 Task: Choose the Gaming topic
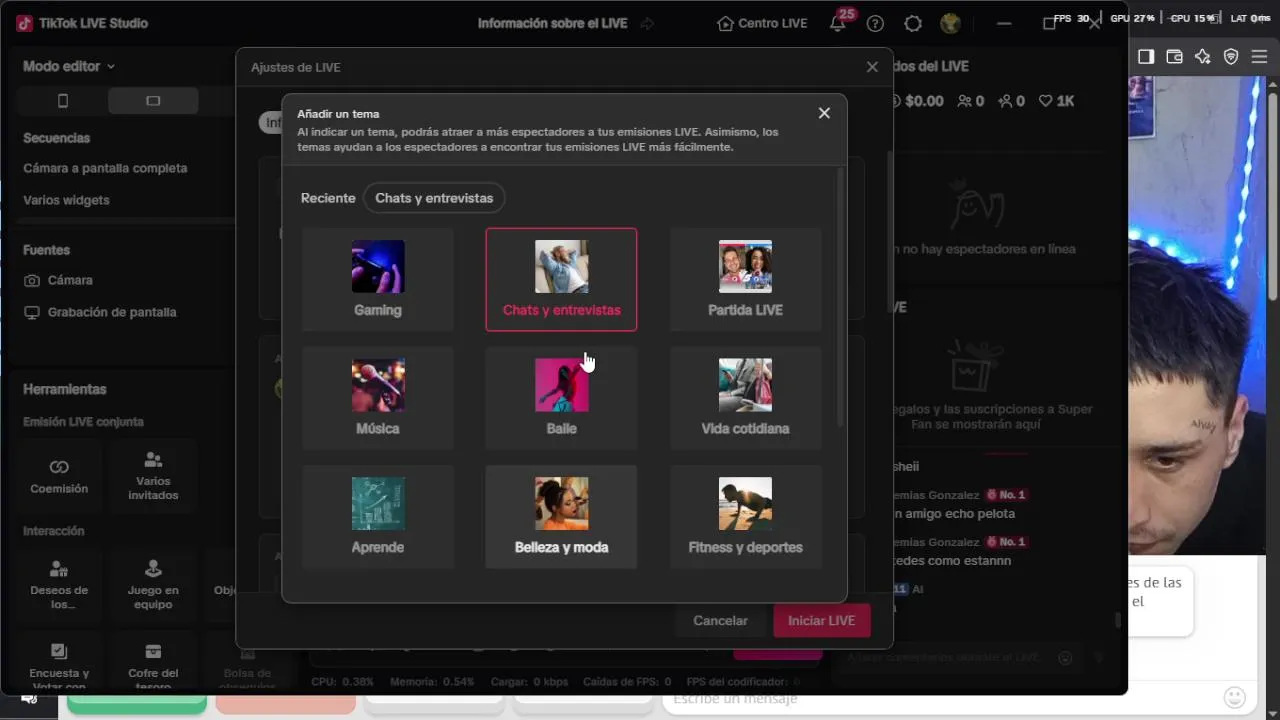[378, 279]
